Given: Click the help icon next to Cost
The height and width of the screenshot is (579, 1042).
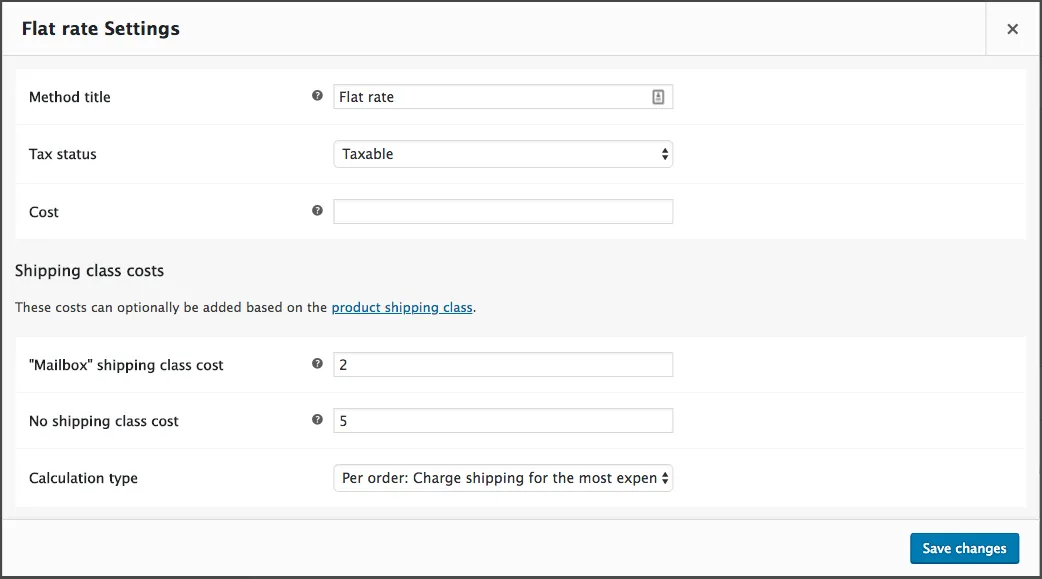Looking at the screenshot, I should coord(317,211).
